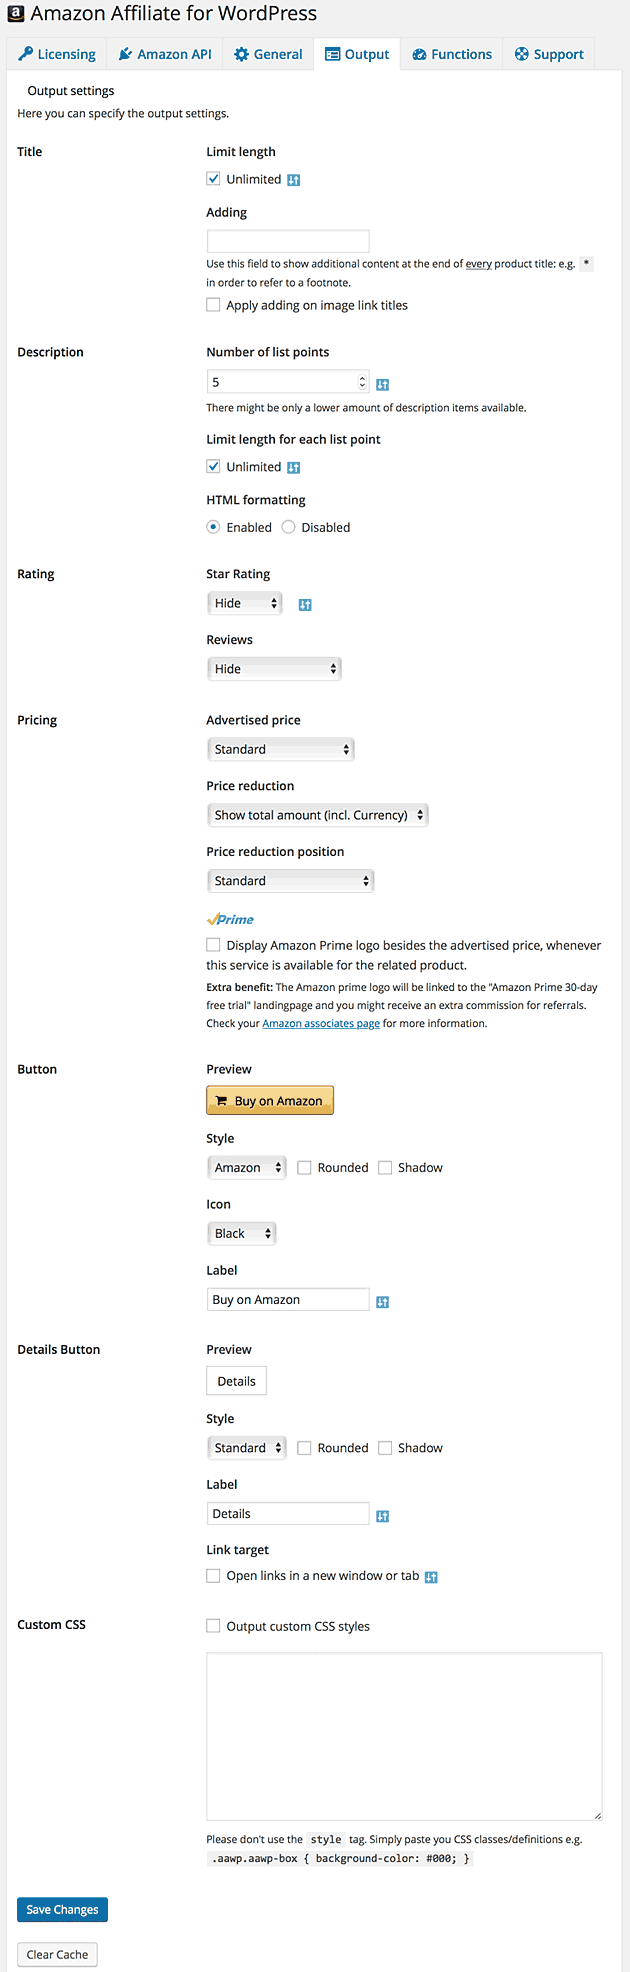
Task: Click the plug icon on Amazon API tab
Action: tap(125, 54)
